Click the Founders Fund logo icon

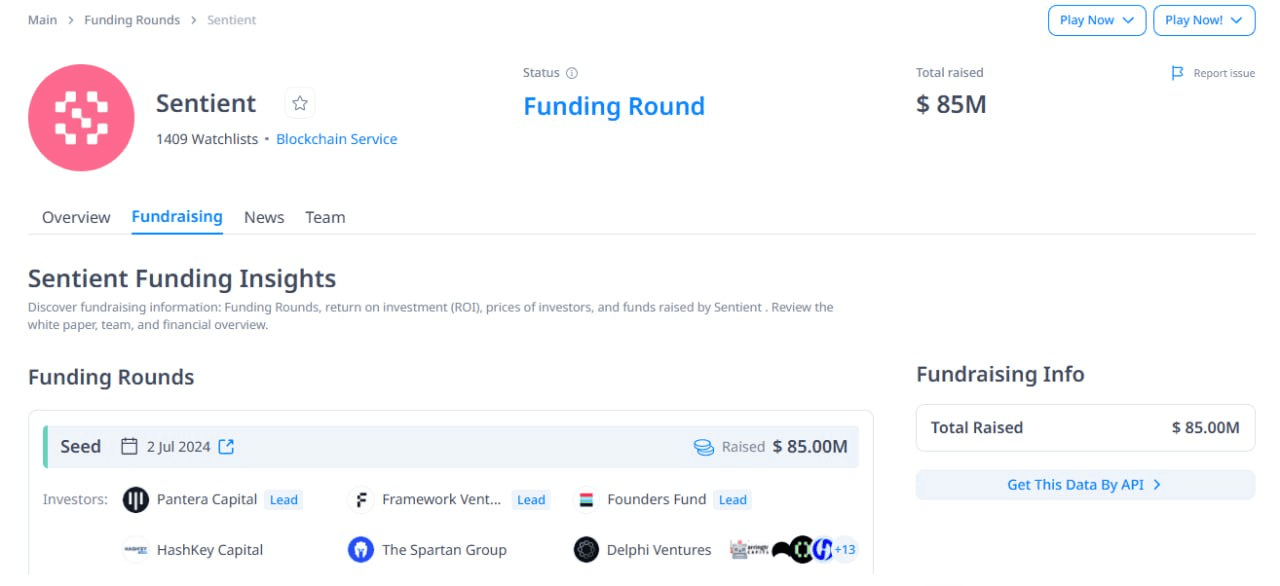[x=587, y=500]
